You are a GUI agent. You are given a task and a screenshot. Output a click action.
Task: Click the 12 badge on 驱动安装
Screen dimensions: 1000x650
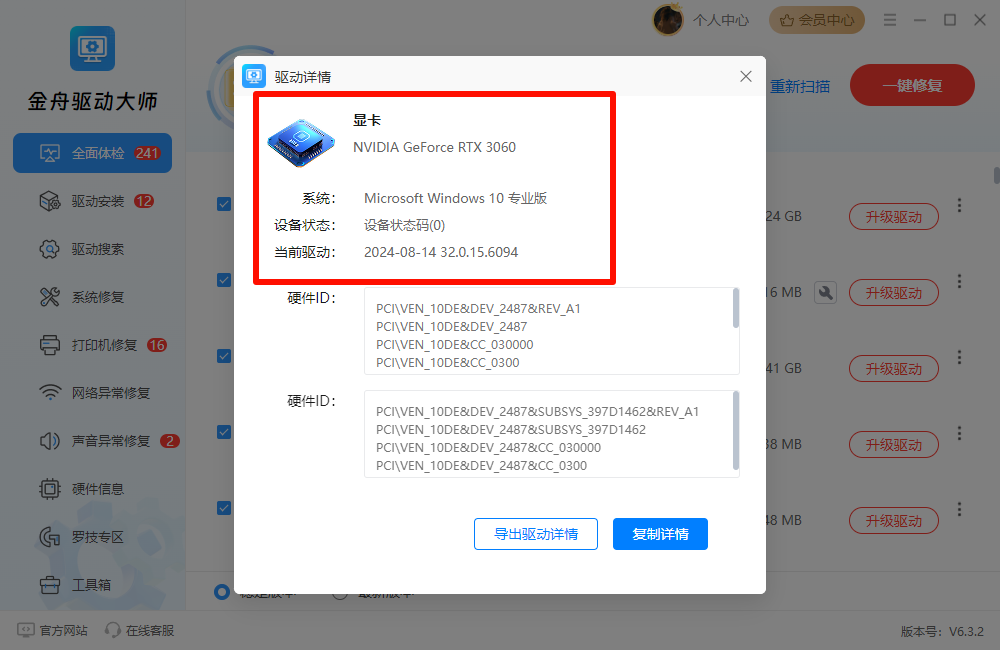click(143, 202)
